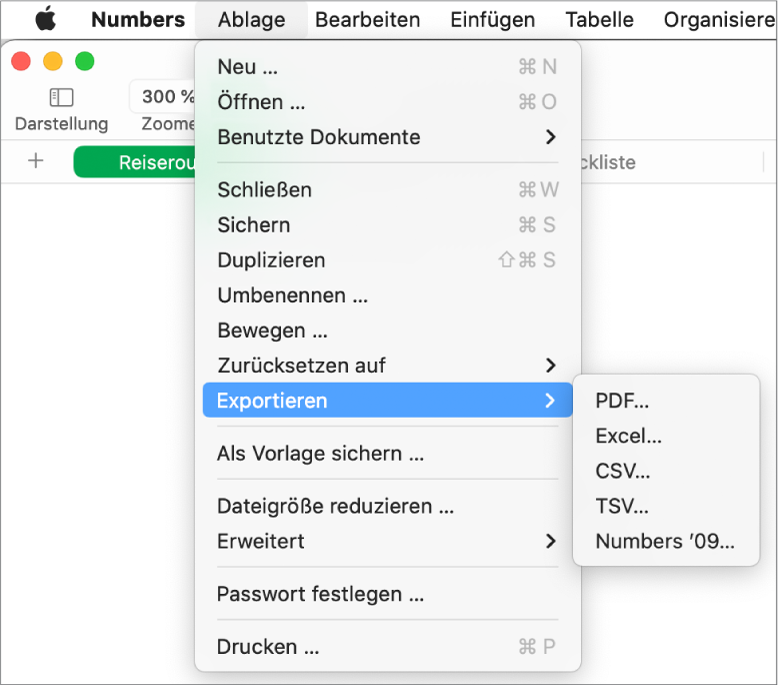Choose Neu … from the menu

pos(388,67)
